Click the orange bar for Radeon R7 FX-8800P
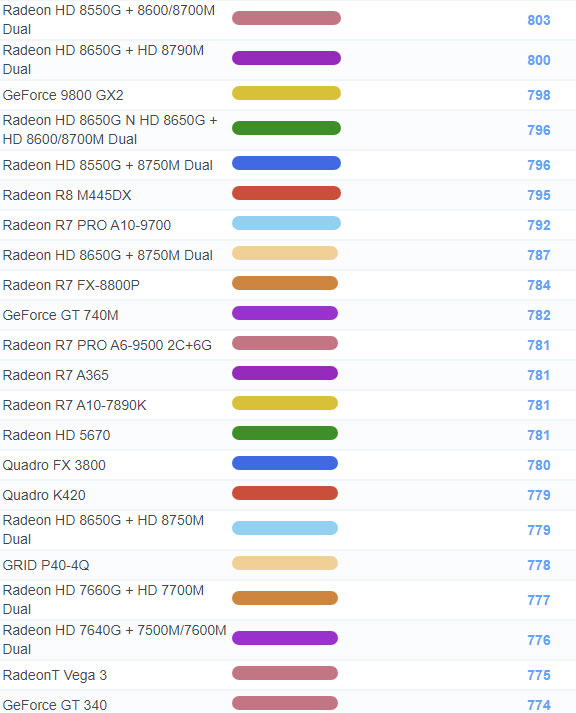Image resolution: width=576 pixels, height=713 pixels. (285, 283)
